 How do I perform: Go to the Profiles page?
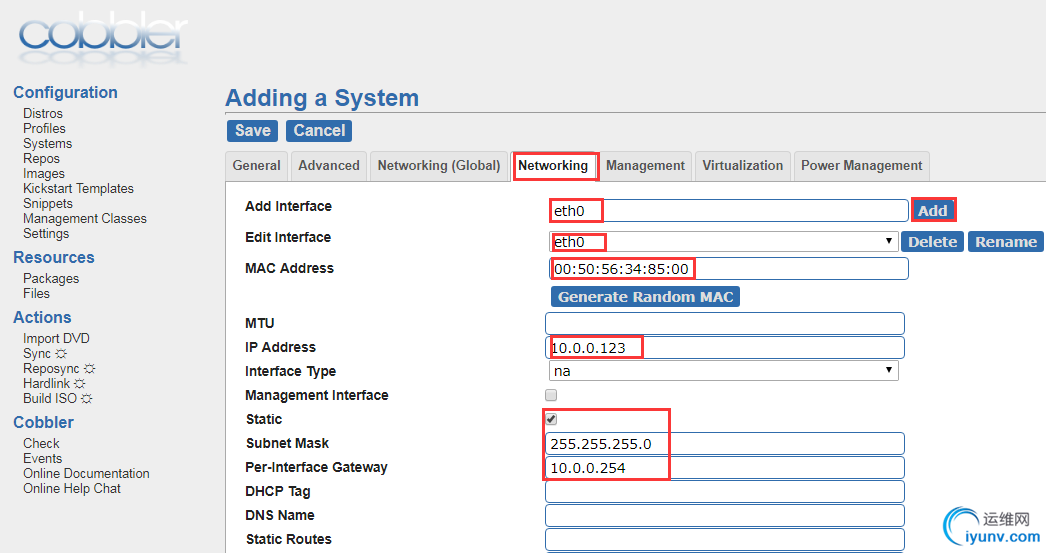(x=44, y=128)
